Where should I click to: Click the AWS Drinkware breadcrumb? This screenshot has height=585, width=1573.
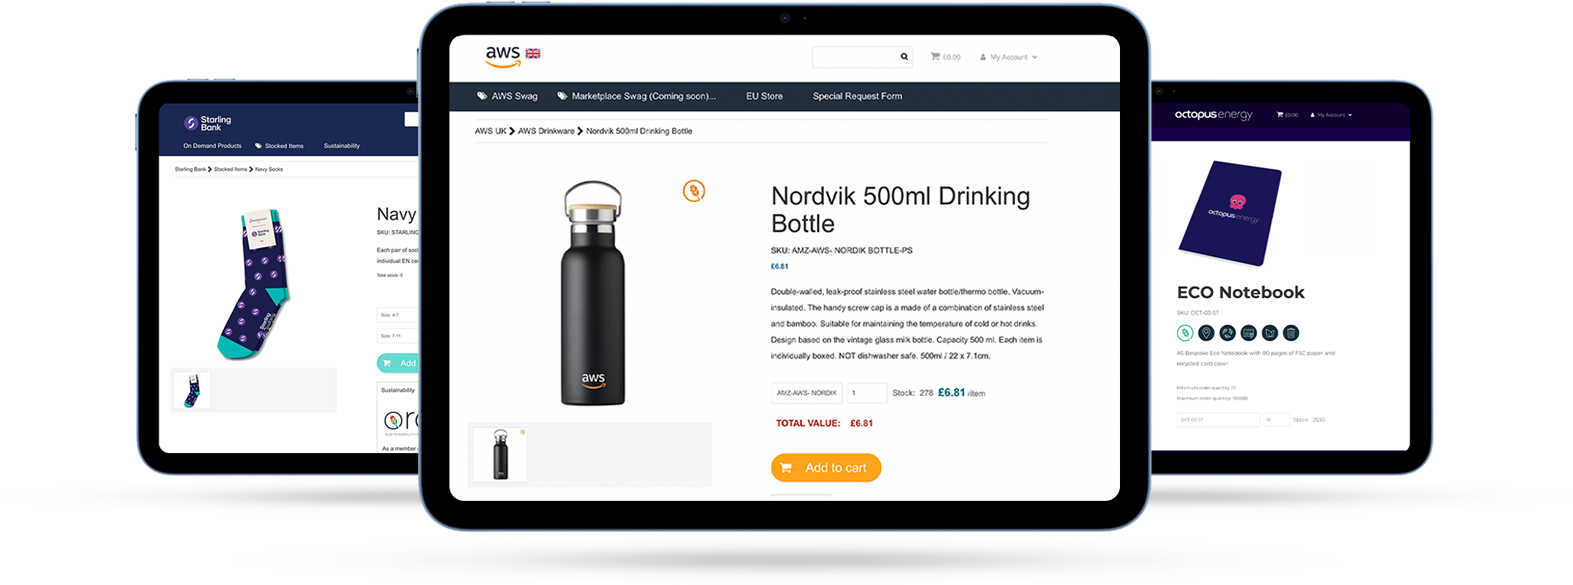(x=546, y=131)
